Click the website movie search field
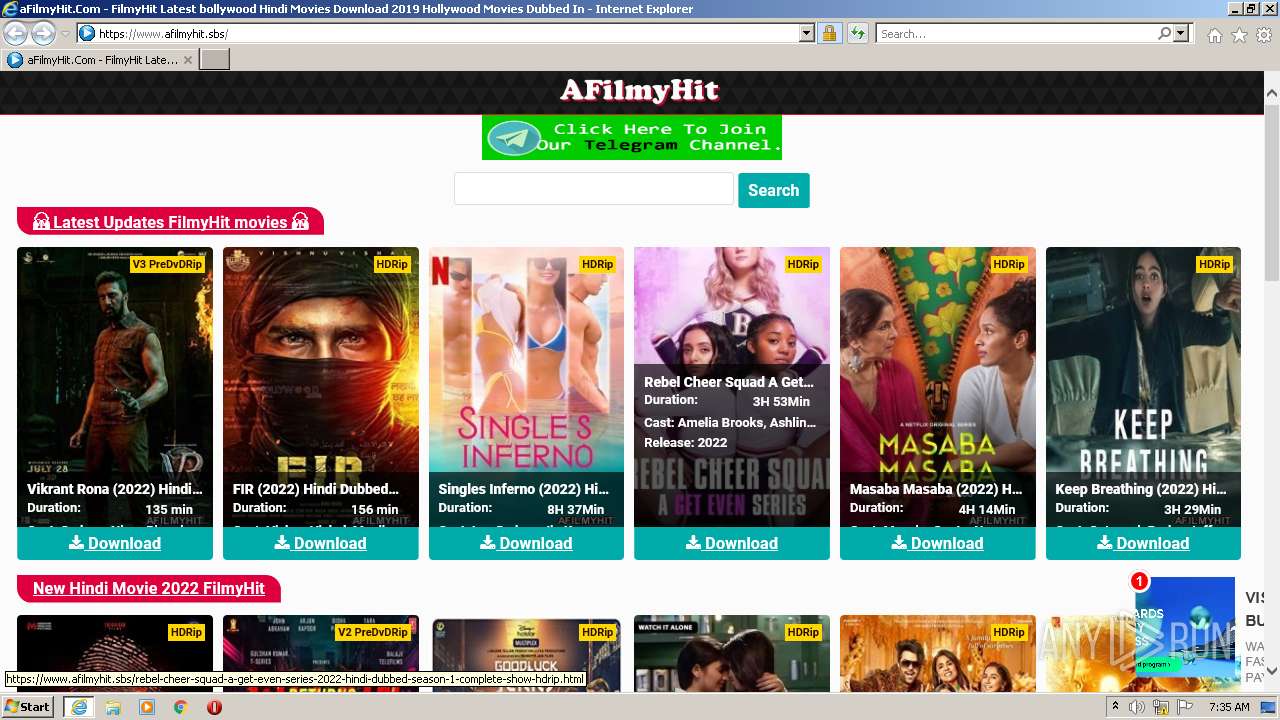1280x720 pixels. pyautogui.click(x=594, y=189)
